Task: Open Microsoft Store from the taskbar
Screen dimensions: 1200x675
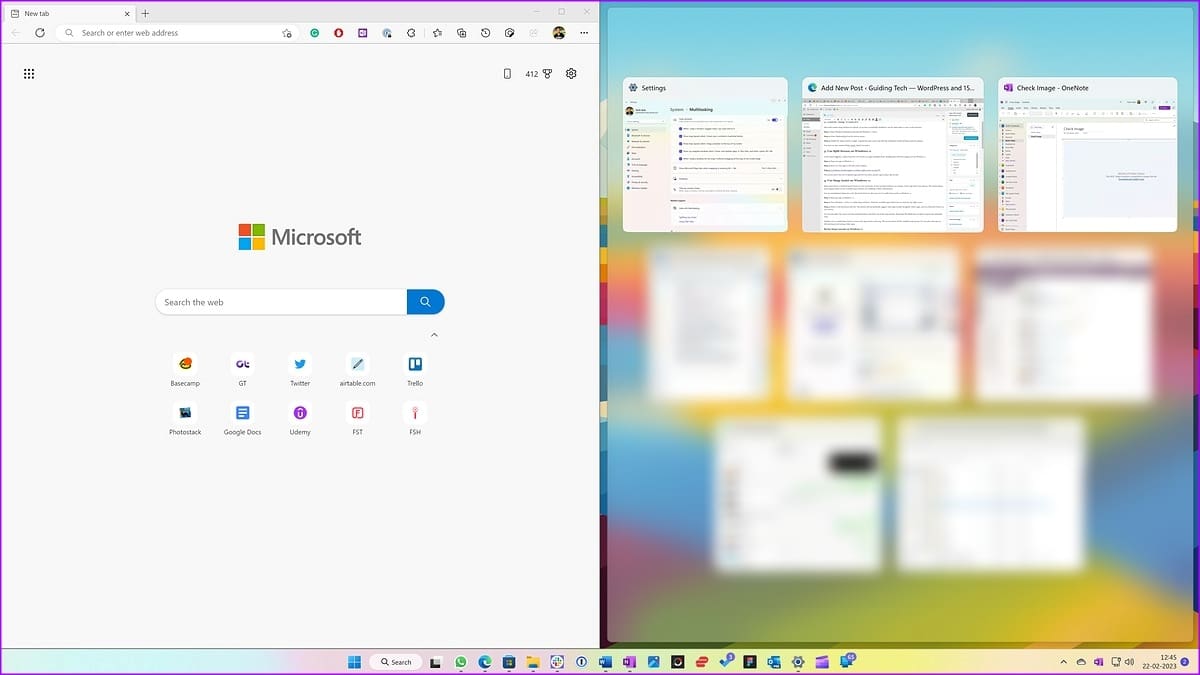Action: (x=509, y=662)
